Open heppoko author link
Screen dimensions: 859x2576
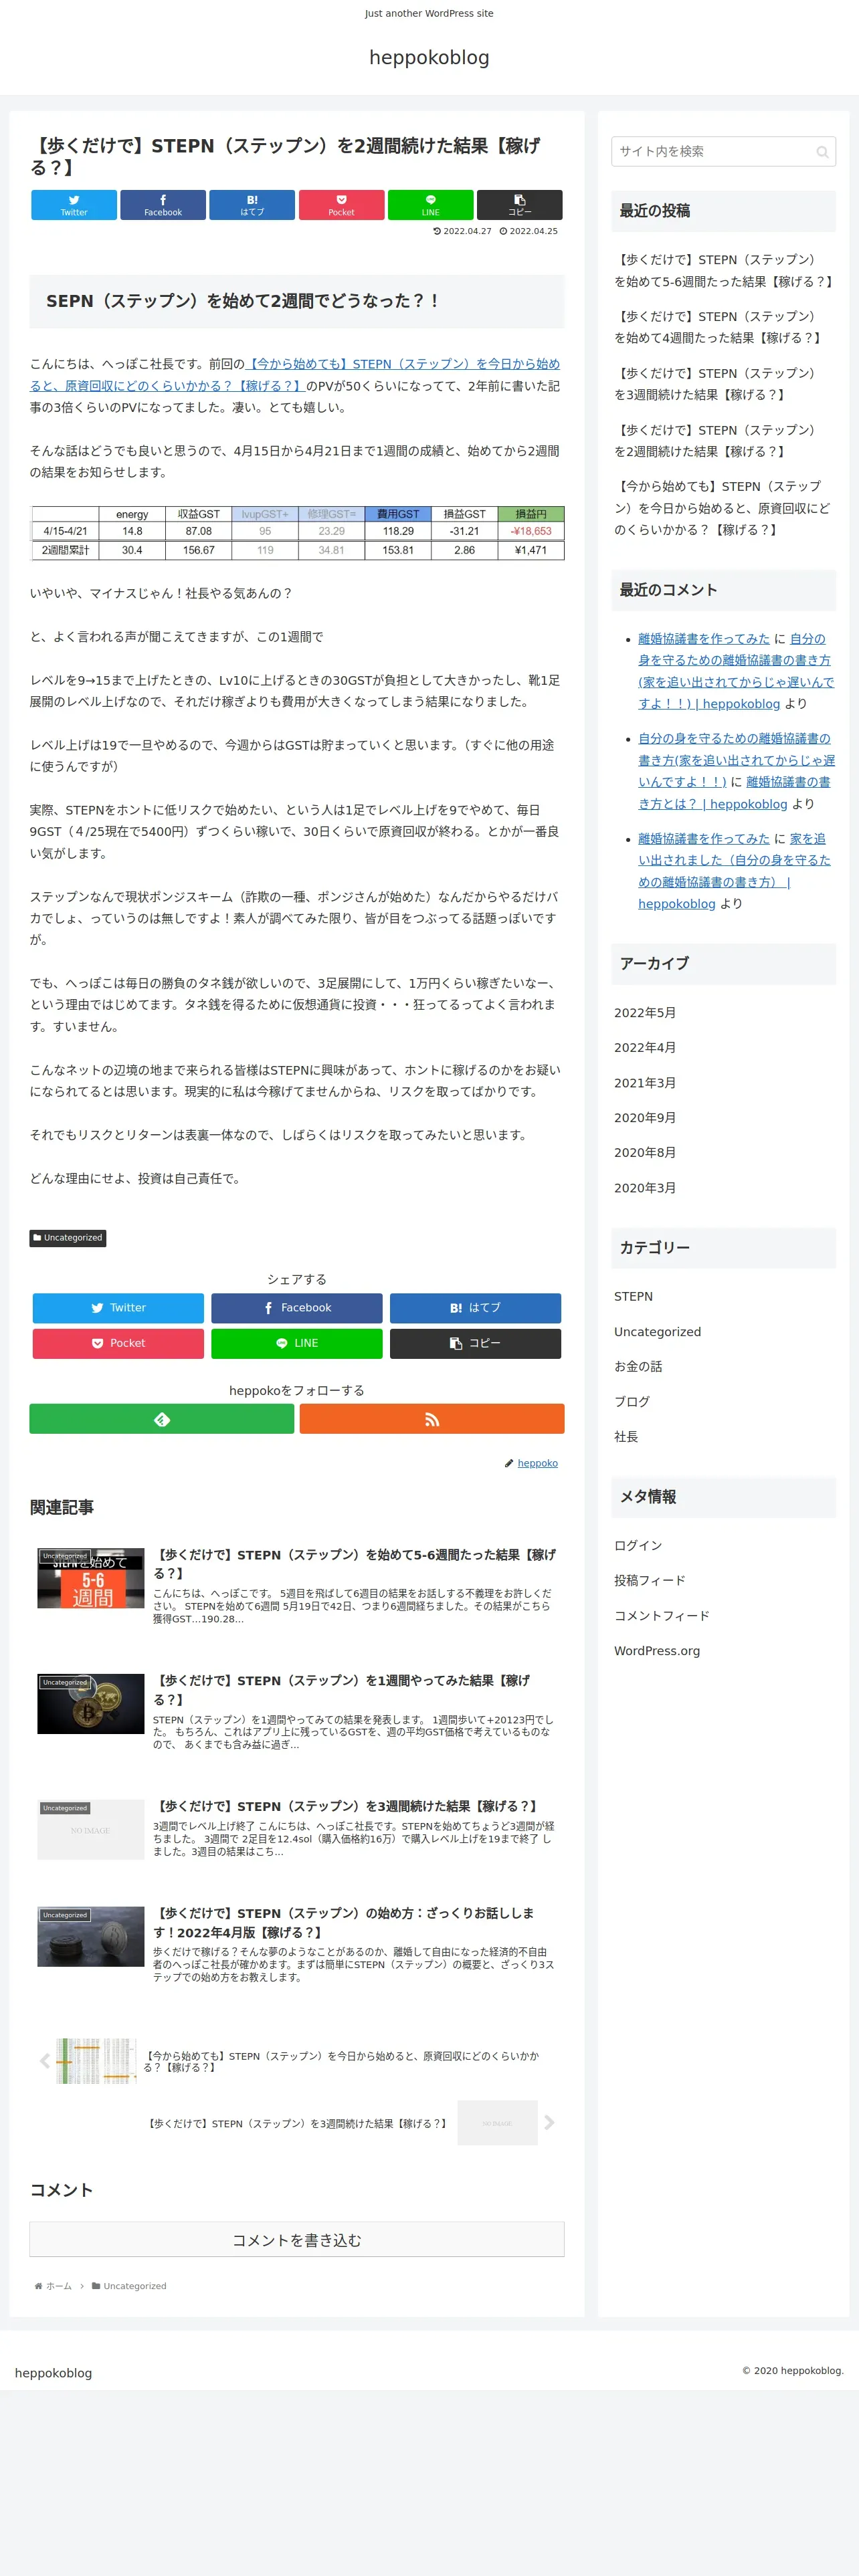537,1463
